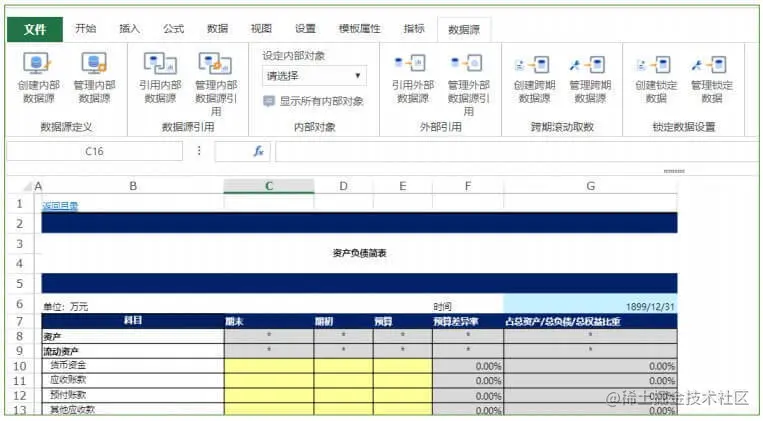Viewport: 763px width, 421px height.
Task: Click 引用内部数据源 icon
Action: pos(160,63)
